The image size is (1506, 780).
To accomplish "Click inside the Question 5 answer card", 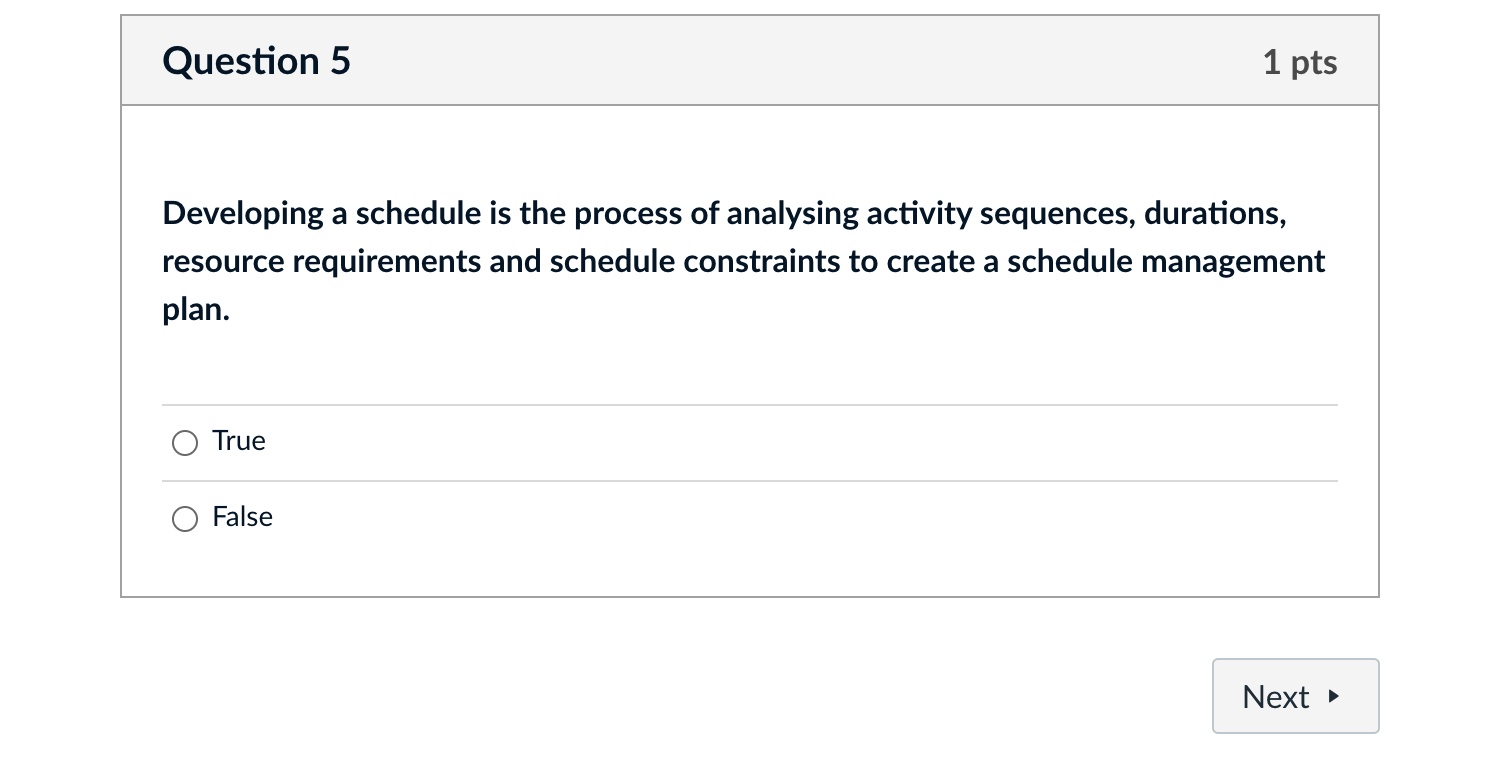I will click(x=750, y=350).
